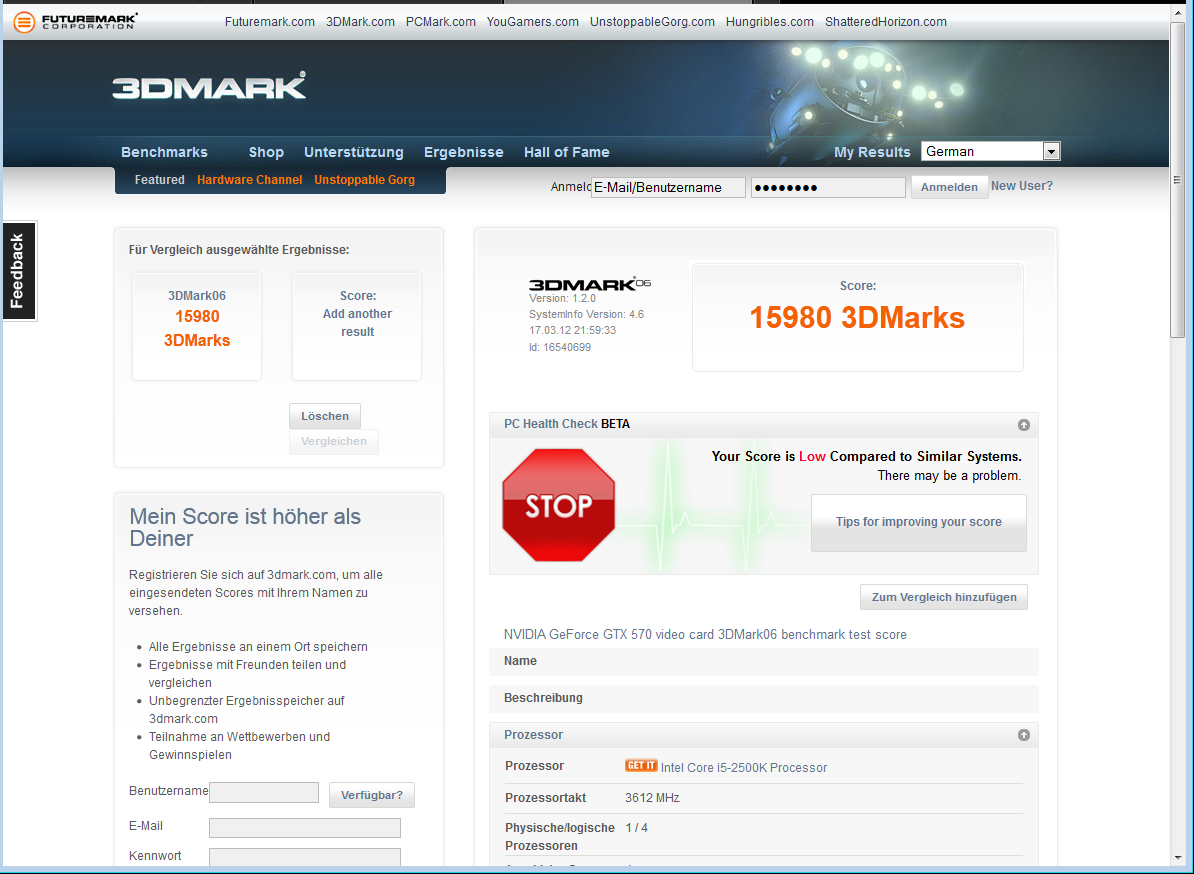
Task: Open the German language dropdown
Action: (990, 152)
